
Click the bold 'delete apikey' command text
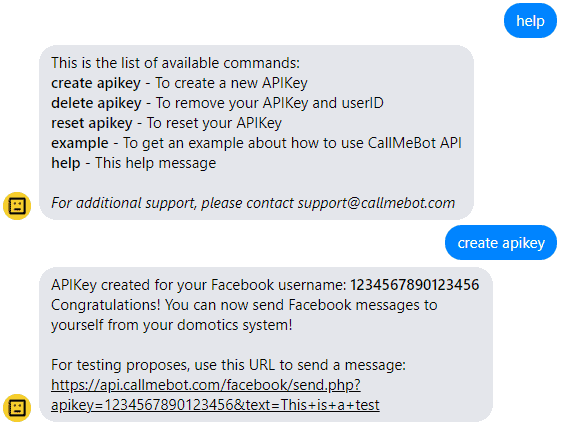[x=96, y=103]
